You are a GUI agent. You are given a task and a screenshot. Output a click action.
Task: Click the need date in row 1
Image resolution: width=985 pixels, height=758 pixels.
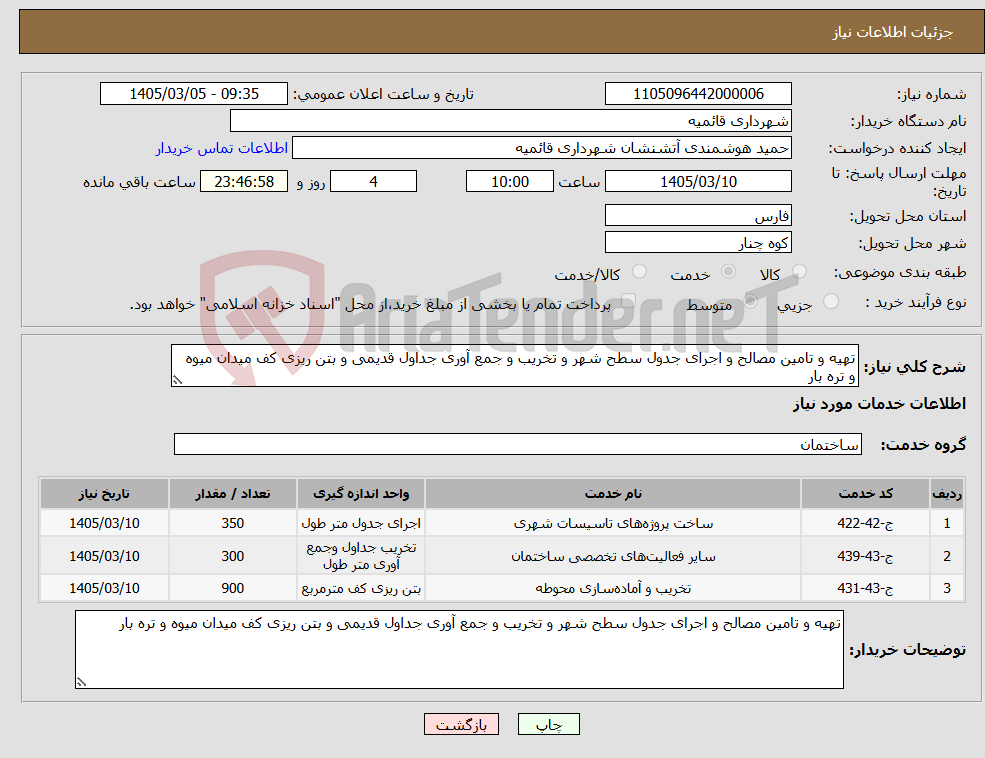click(x=104, y=523)
